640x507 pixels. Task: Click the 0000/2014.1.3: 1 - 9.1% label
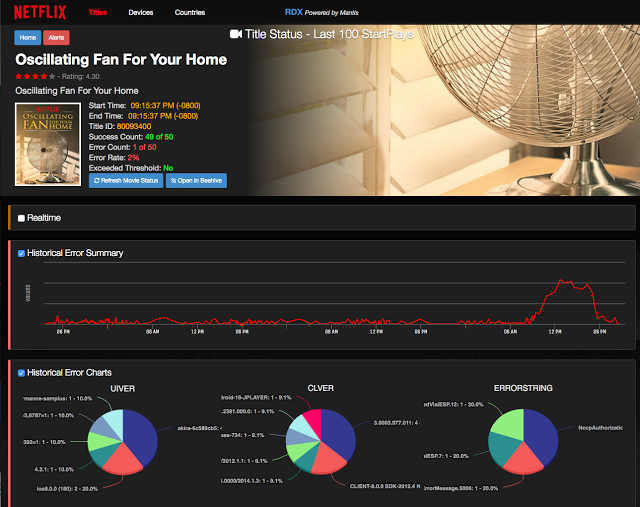pos(252,481)
